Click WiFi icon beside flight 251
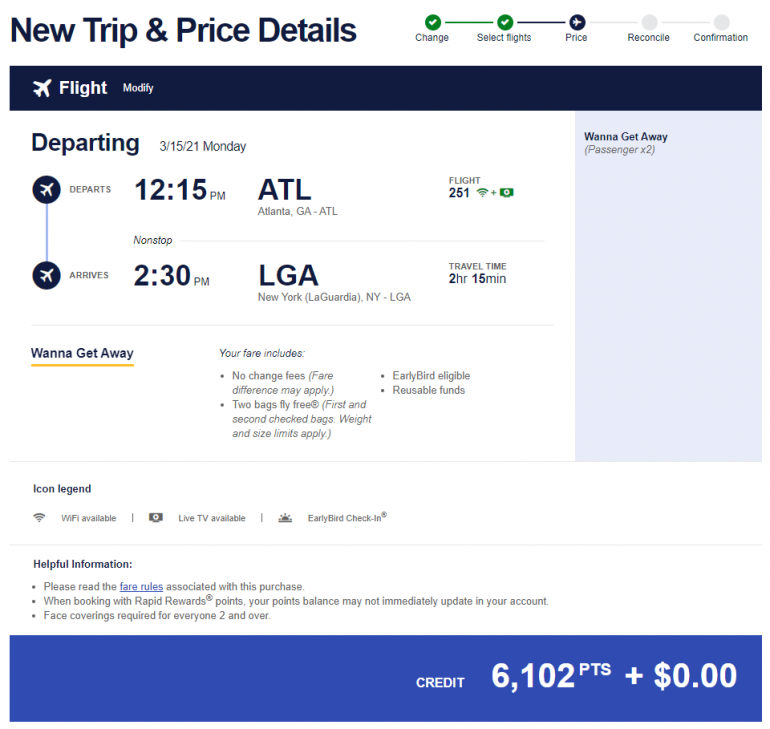The image size is (770, 729). [x=482, y=193]
